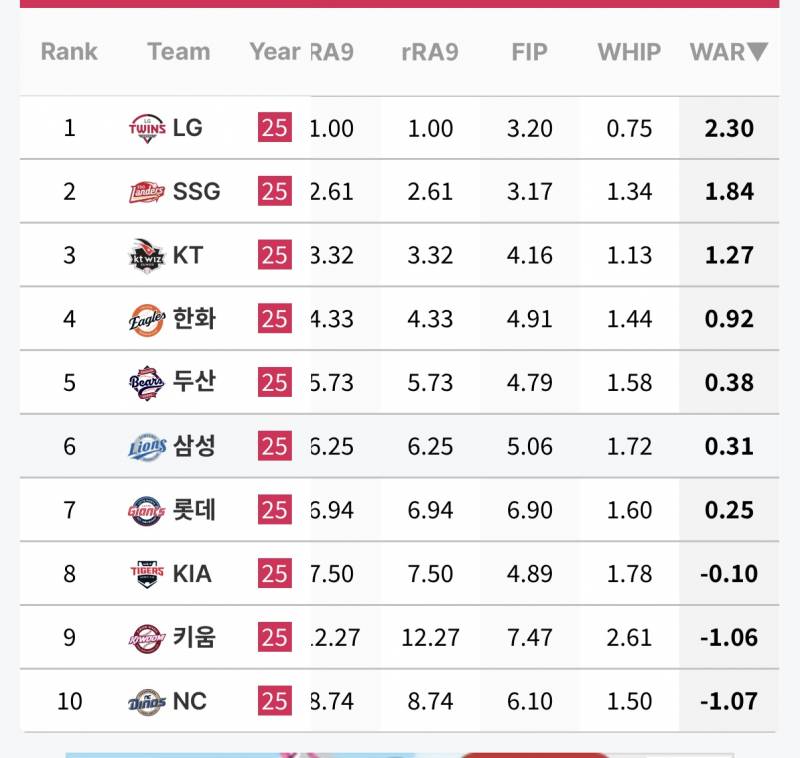This screenshot has height=758, width=800.
Task: Click the Year column header
Action: click(274, 52)
